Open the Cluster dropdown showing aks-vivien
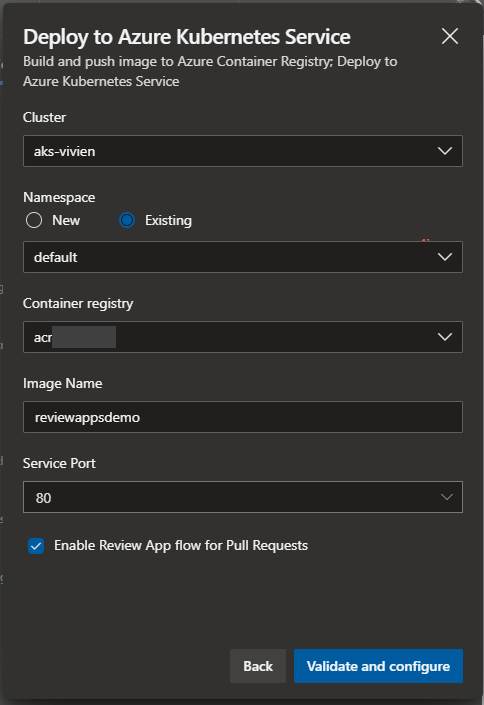Viewport: 484px width, 705px height. (x=243, y=151)
